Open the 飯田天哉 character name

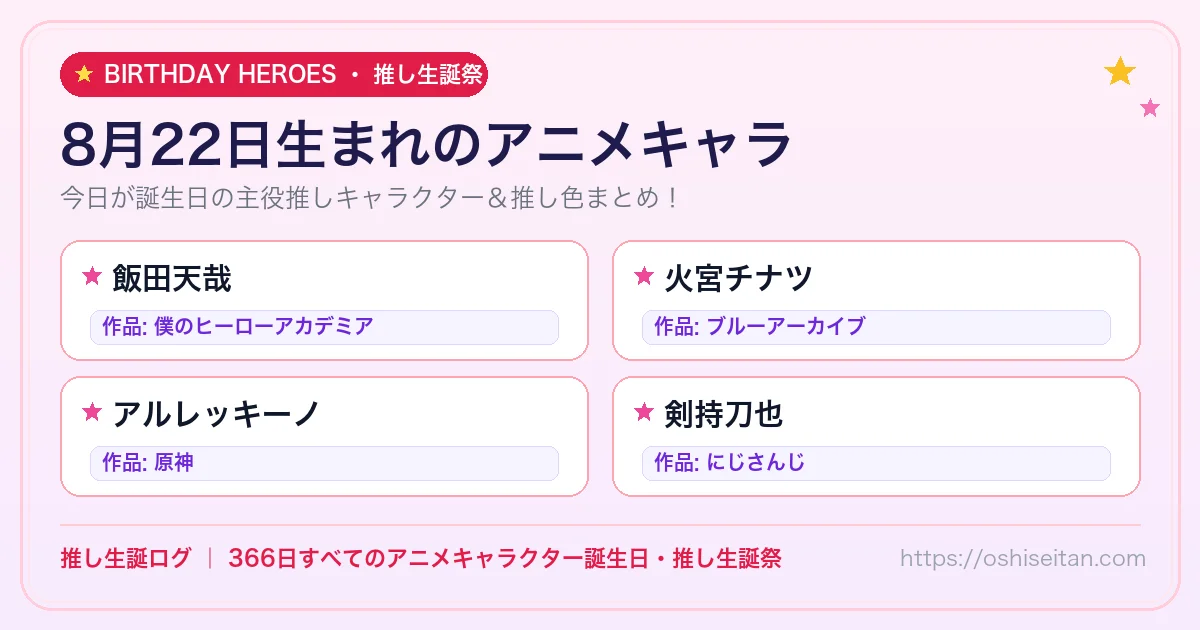coord(172,278)
